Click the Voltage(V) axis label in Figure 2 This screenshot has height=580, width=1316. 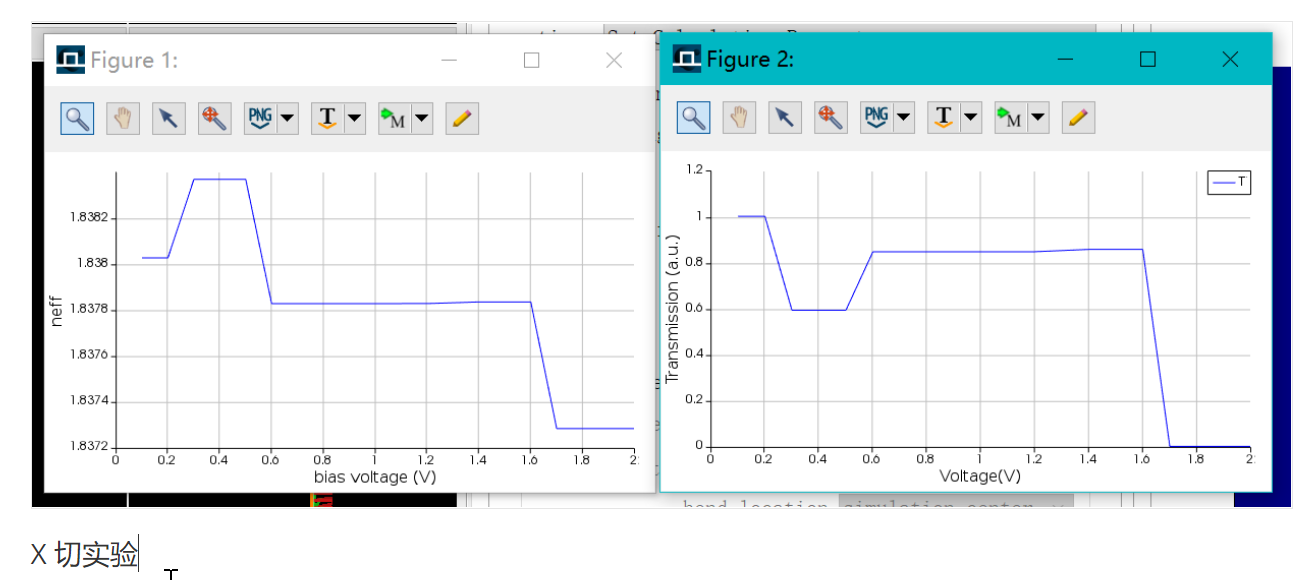(x=980, y=477)
